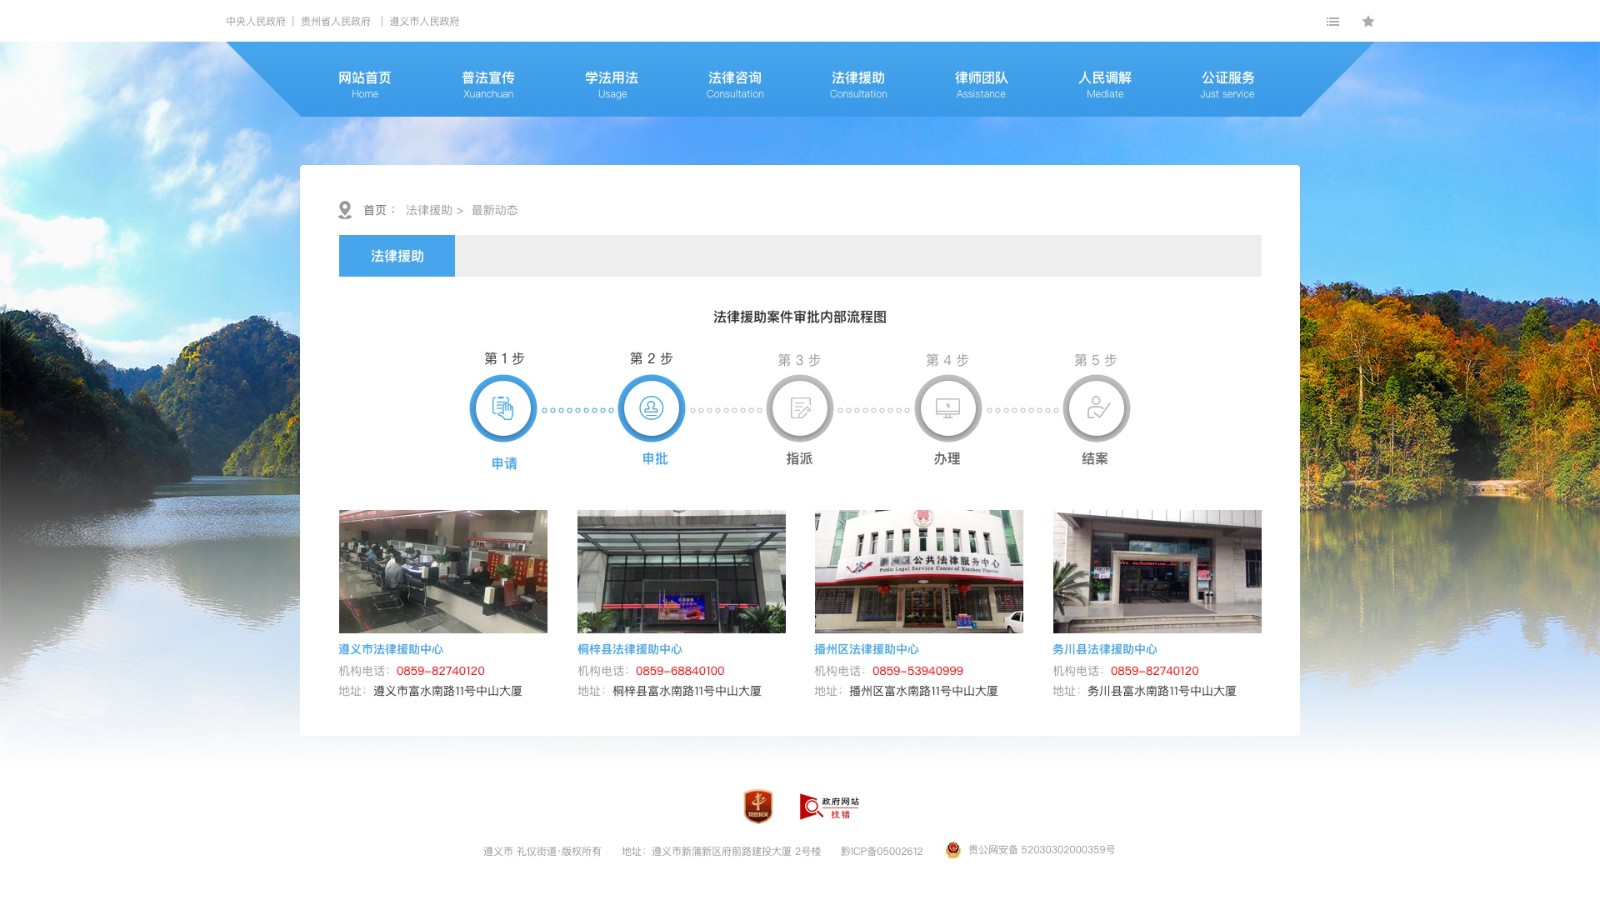Open the 贵公网安备 record number link
Image resolution: width=1600 pixels, height=900 pixels.
coord(1040,850)
